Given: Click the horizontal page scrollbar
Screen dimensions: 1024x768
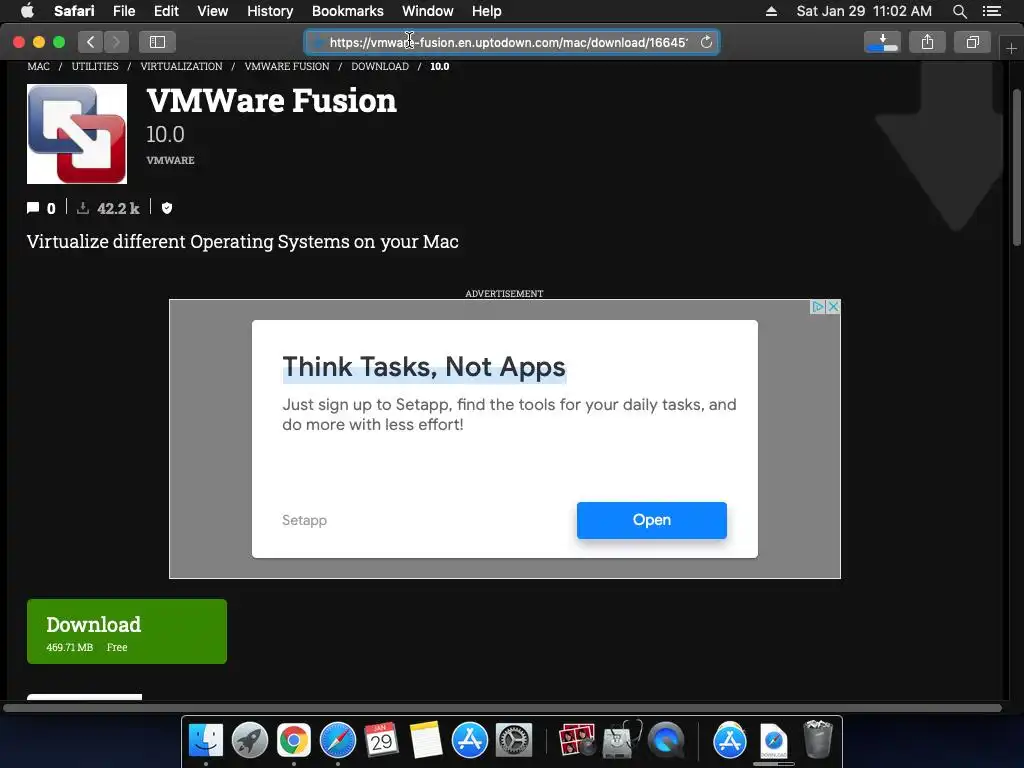Looking at the screenshot, I should [503, 708].
